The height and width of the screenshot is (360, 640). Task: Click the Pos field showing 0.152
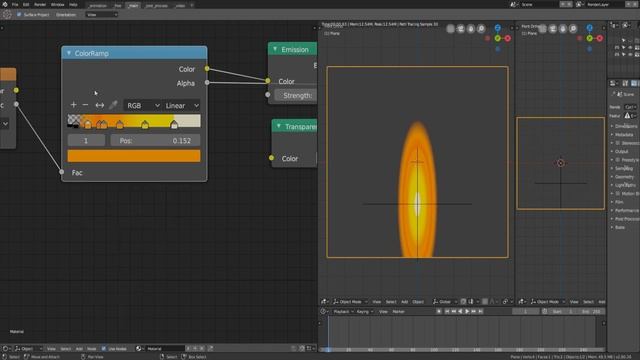(156, 140)
